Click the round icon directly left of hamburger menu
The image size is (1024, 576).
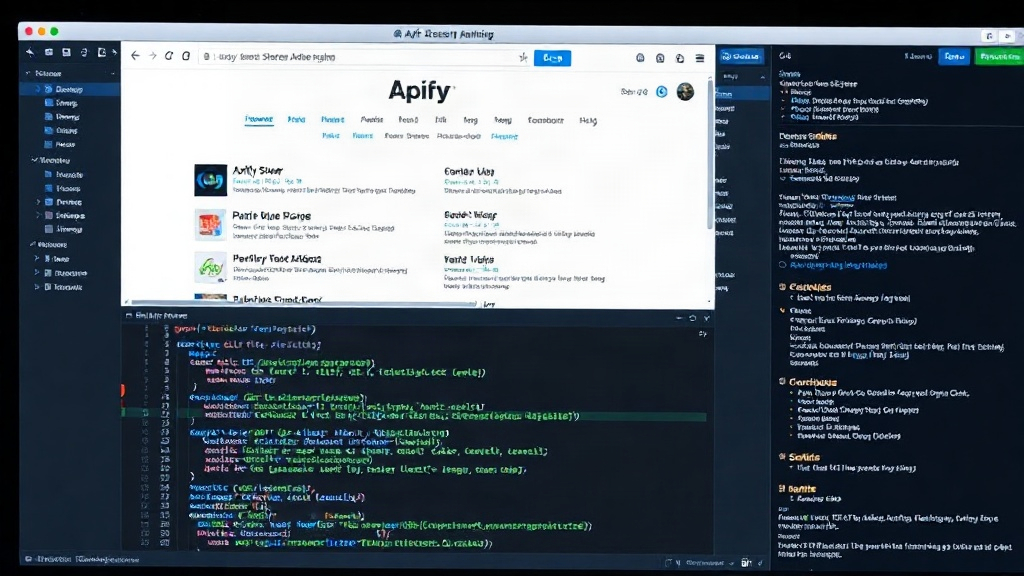pyautogui.click(x=680, y=58)
